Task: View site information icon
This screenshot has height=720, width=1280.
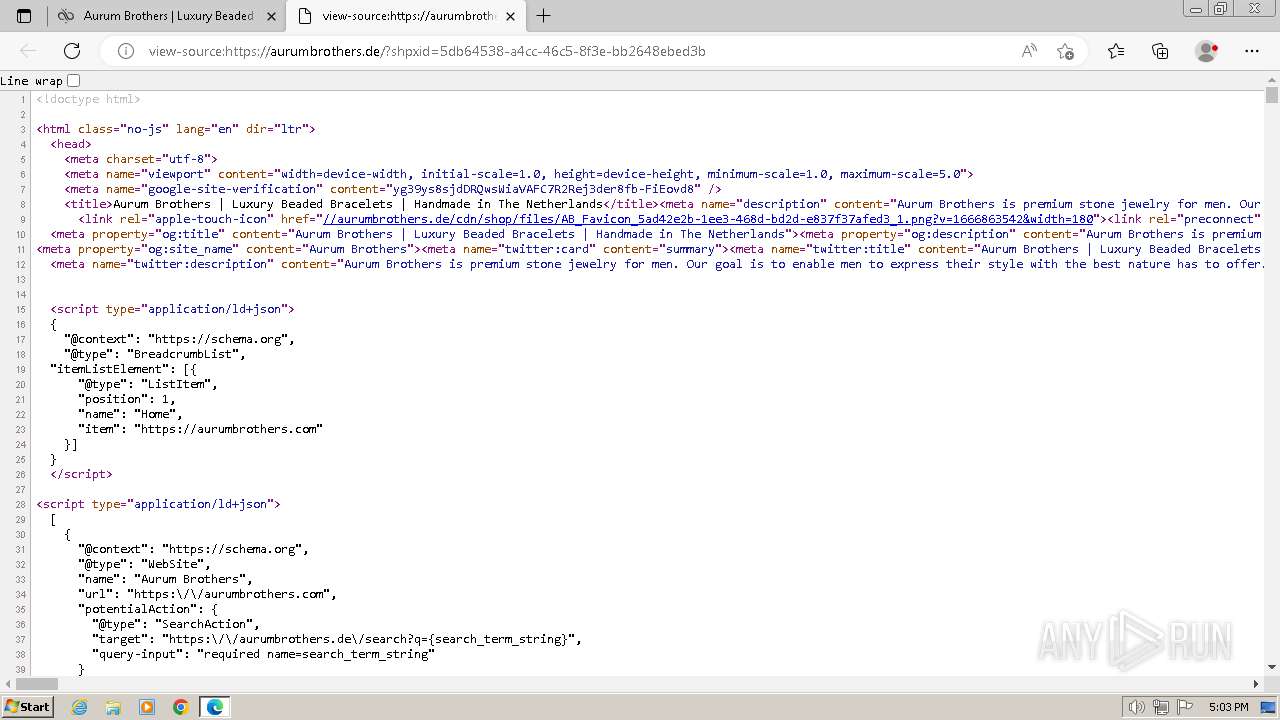Action: pyautogui.click(x=126, y=51)
